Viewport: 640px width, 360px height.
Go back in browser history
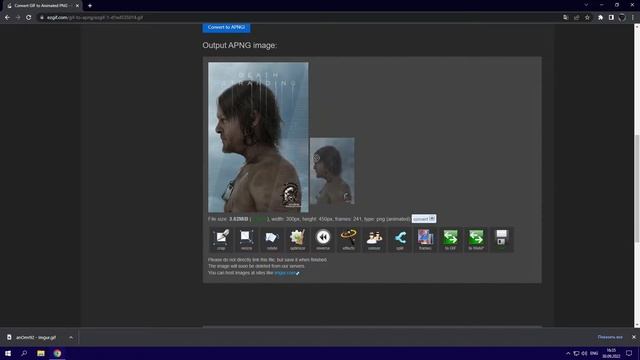tap(7, 18)
